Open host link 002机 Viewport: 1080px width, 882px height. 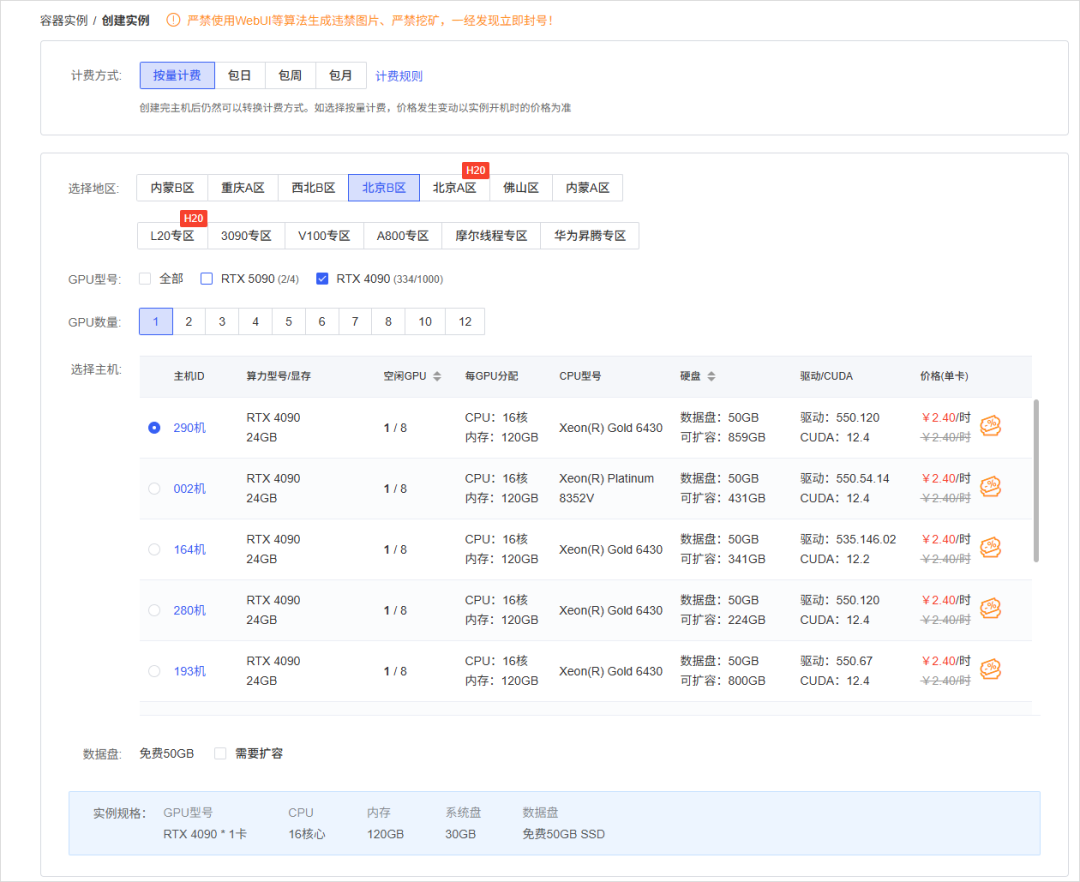[x=189, y=488]
